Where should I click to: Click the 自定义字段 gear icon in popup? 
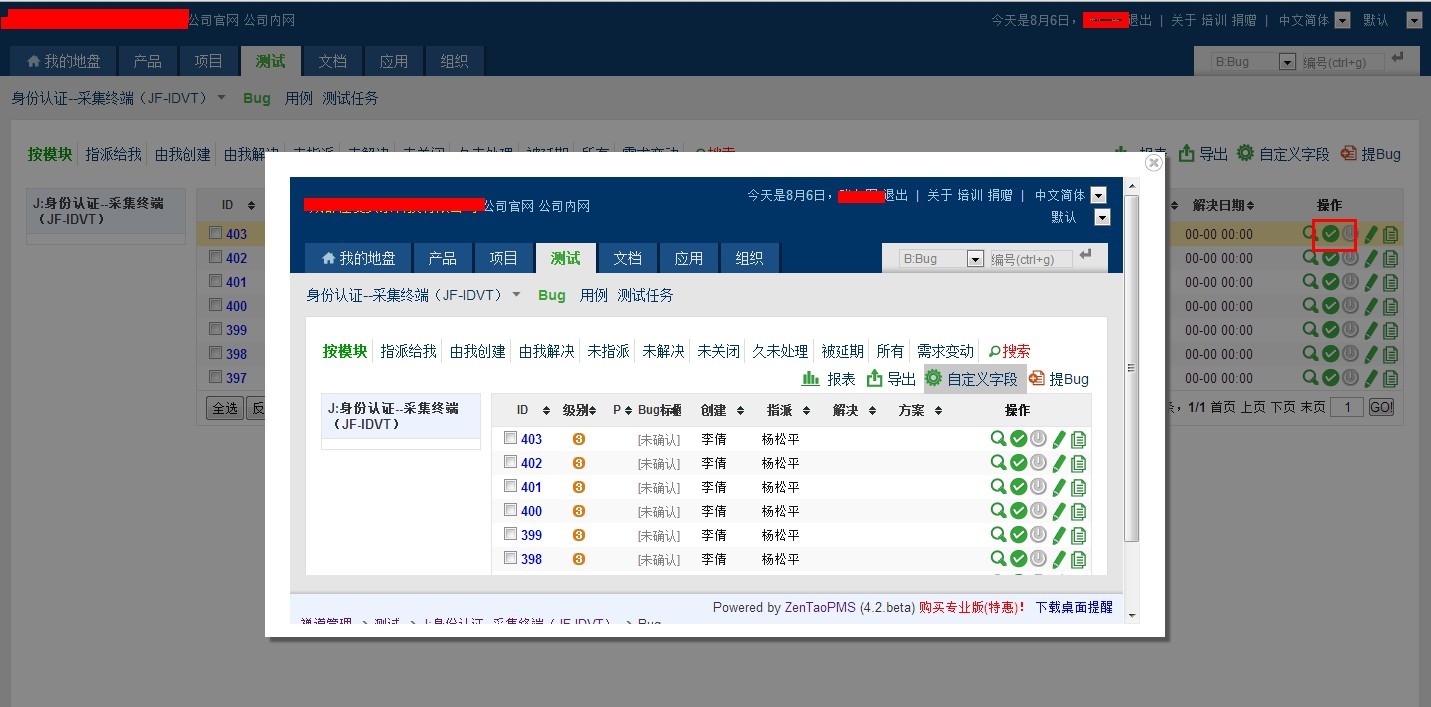click(933, 379)
